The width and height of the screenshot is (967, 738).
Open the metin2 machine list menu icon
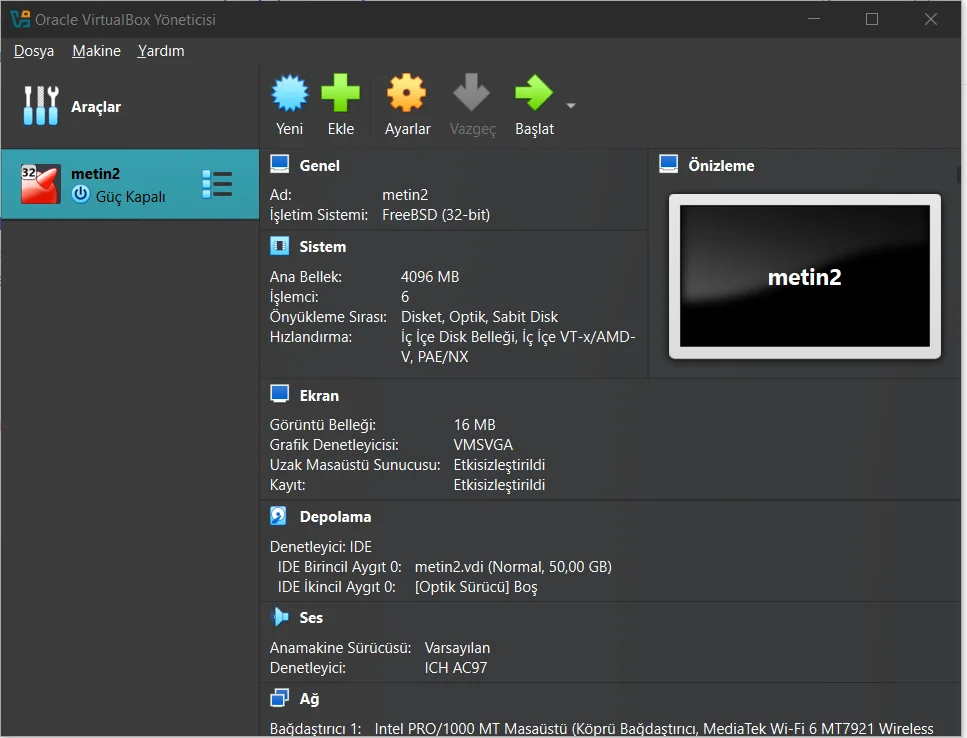(x=217, y=184)
